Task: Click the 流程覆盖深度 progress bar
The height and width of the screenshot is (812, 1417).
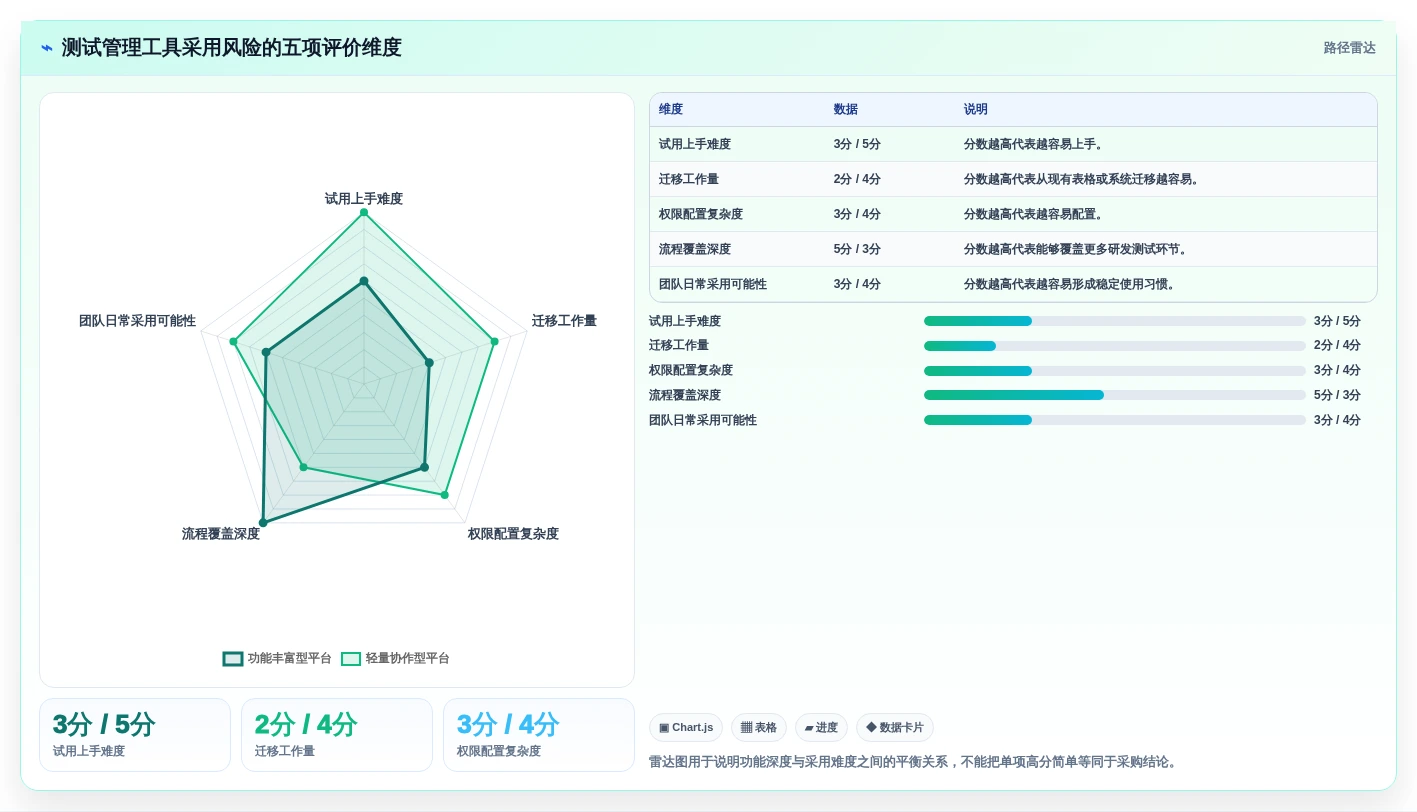Action: 1115,395
